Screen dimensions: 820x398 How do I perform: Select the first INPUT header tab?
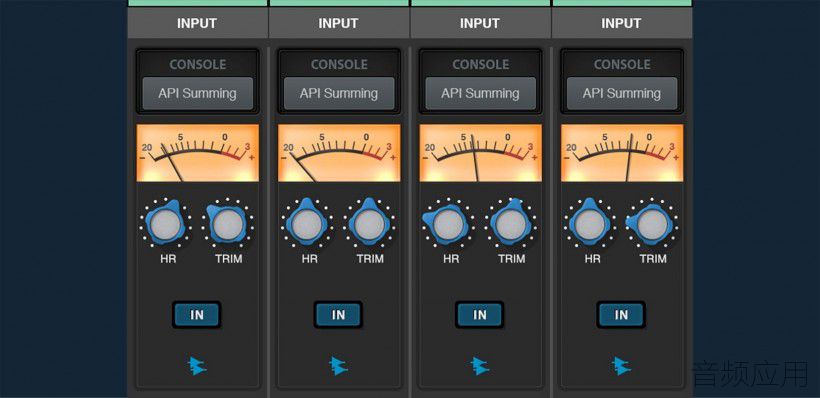198,24
